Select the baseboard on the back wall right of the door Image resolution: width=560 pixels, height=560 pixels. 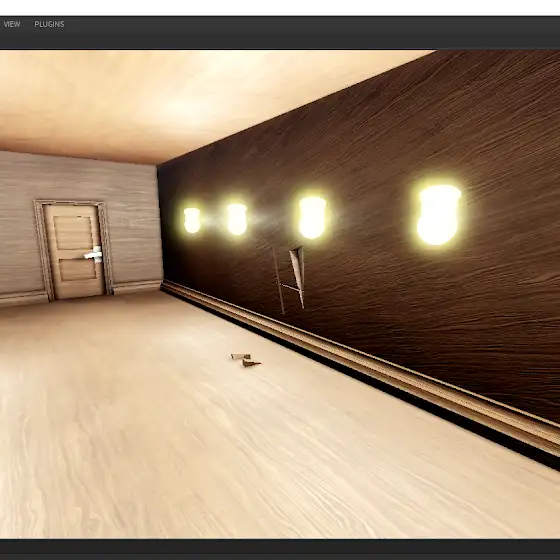(x=137, y=286)
